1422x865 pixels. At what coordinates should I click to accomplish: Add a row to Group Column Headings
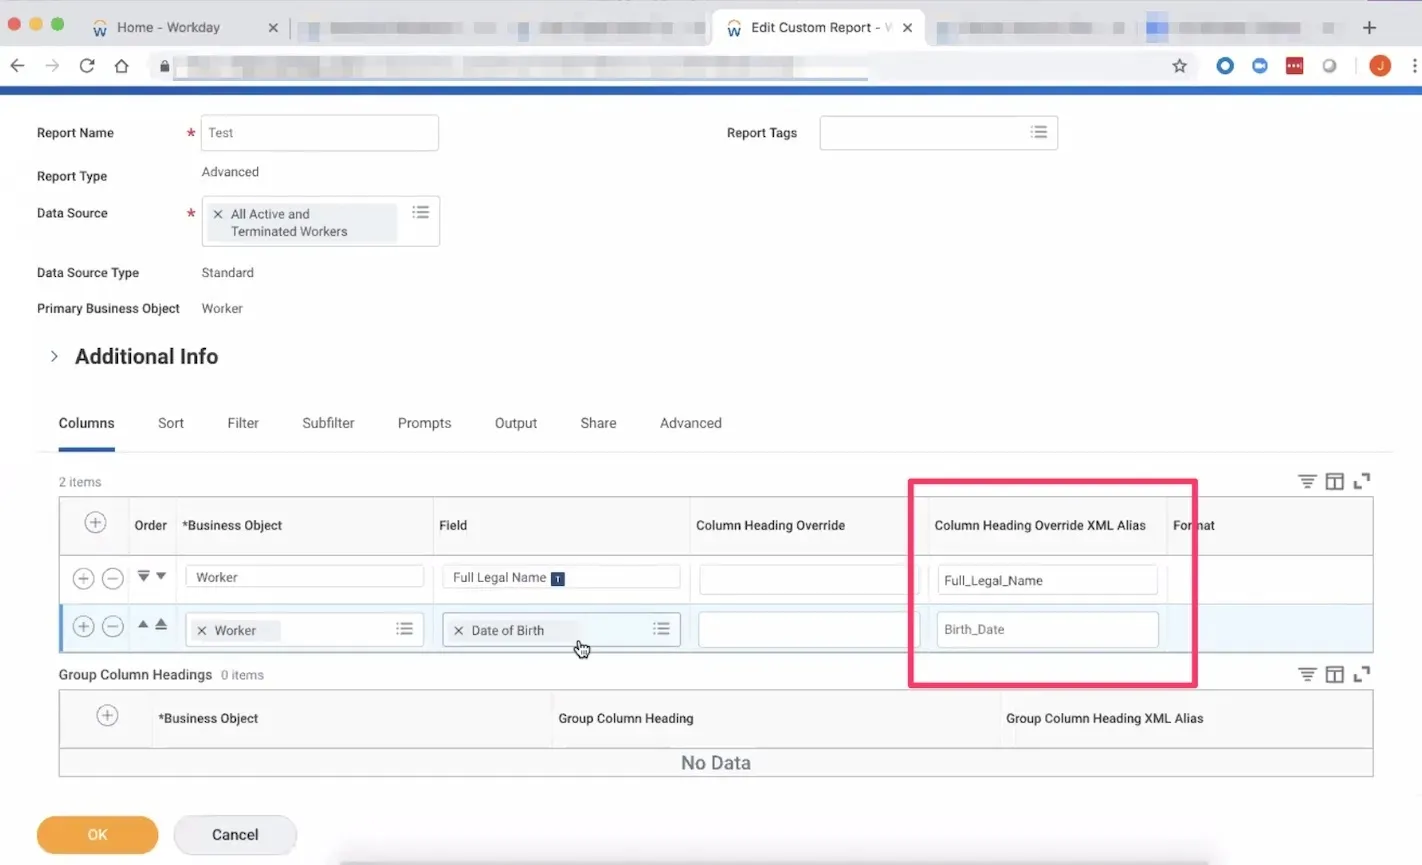(107, 715)
